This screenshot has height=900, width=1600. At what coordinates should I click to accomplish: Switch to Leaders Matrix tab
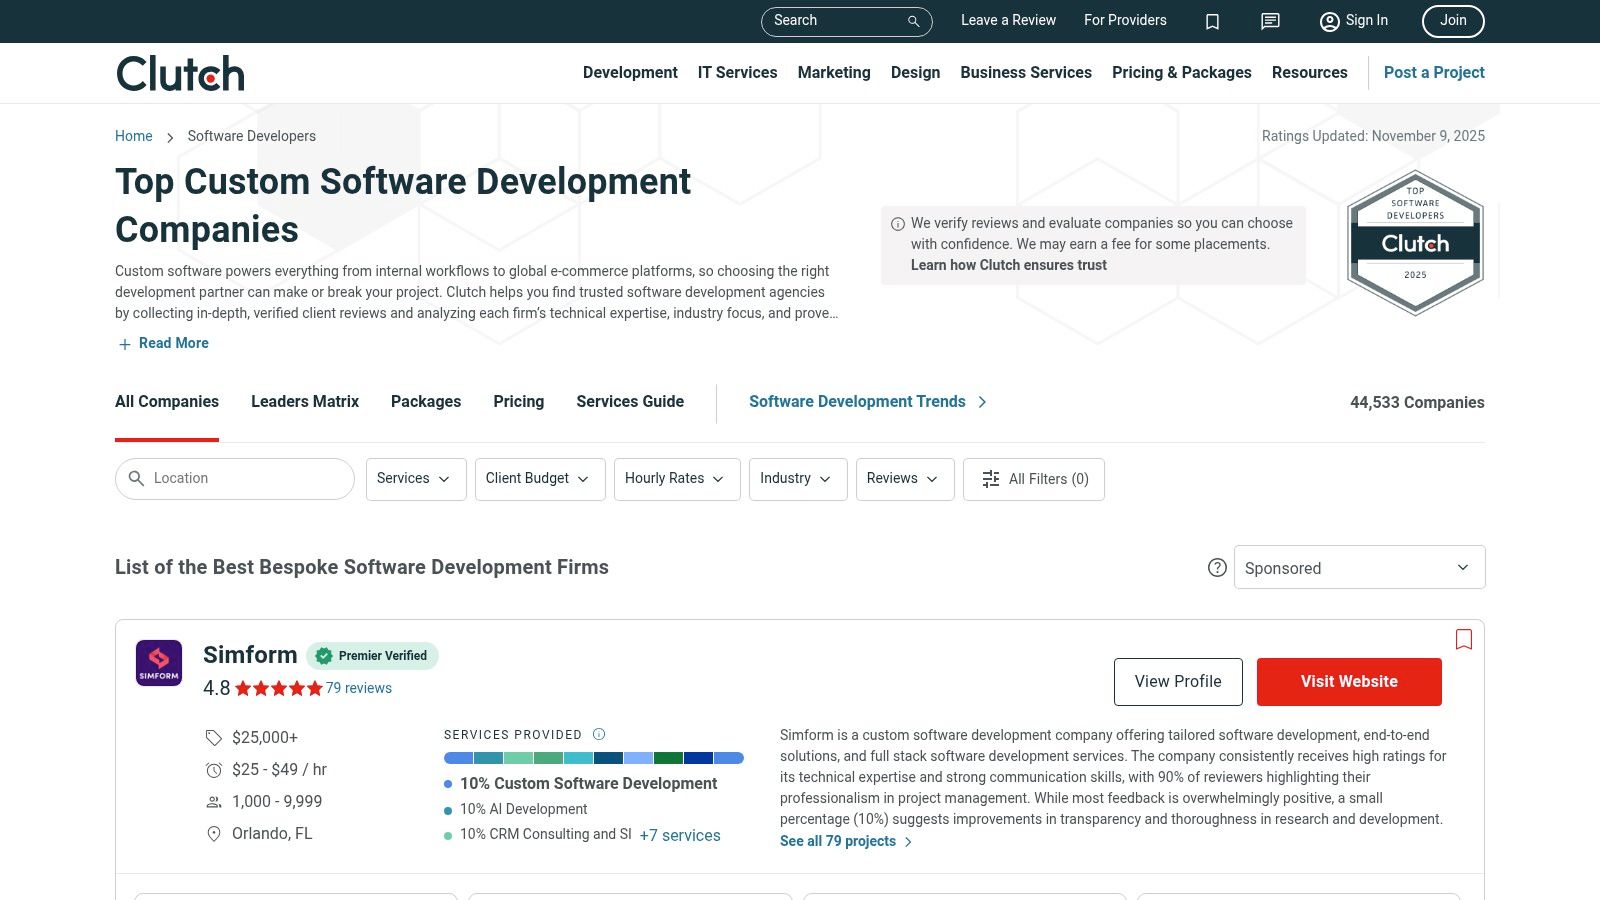pos(305,401)
